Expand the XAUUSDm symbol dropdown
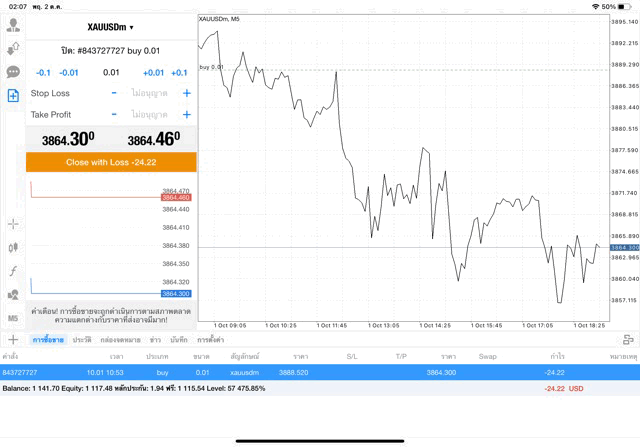The width and height of the screenshot is (640, 447). (111, 27)
